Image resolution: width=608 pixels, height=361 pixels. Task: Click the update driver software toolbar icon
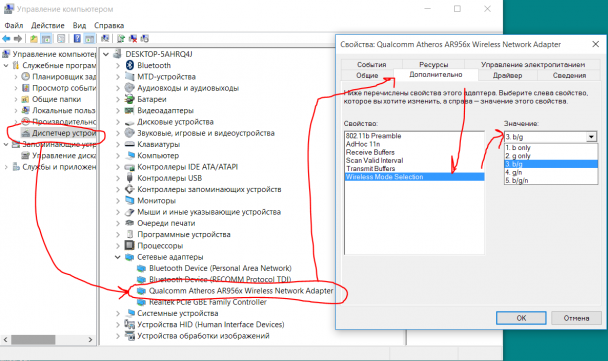click(x=121, y=38)
